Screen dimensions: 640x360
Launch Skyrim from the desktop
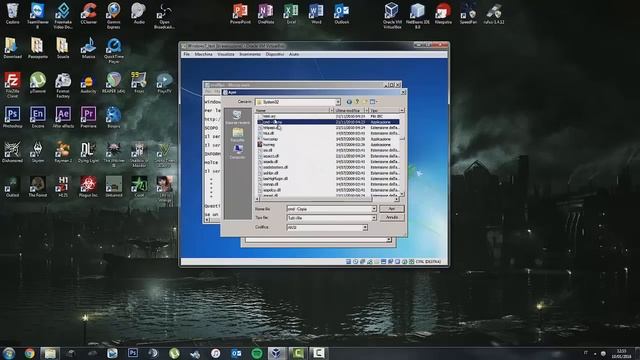point(38,152)
